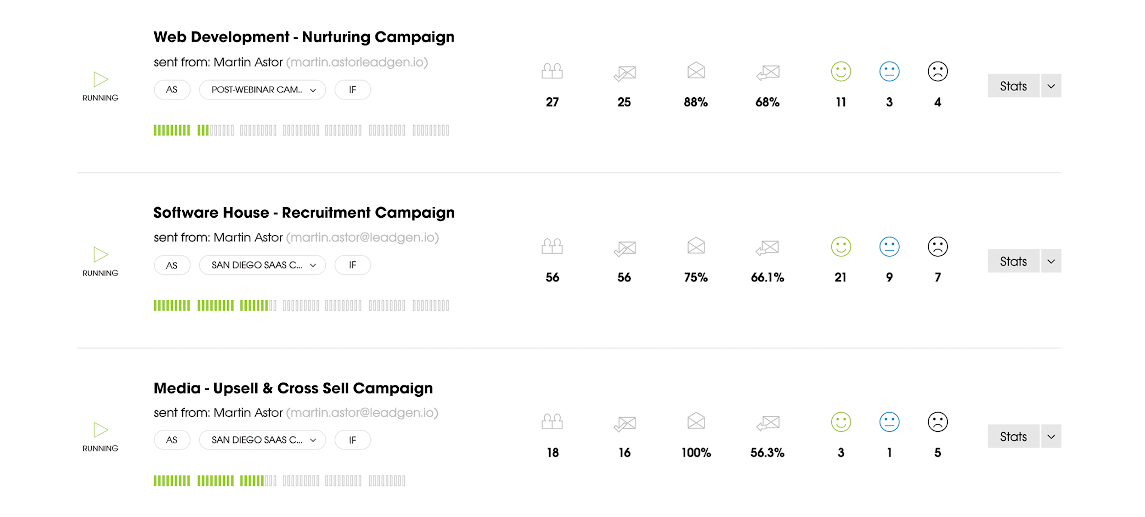The width and height of the screenshot is (1145, 517).
Task: Click the neutral face icon for Media Upsell campaign
Action: click(x=889, y=422)
